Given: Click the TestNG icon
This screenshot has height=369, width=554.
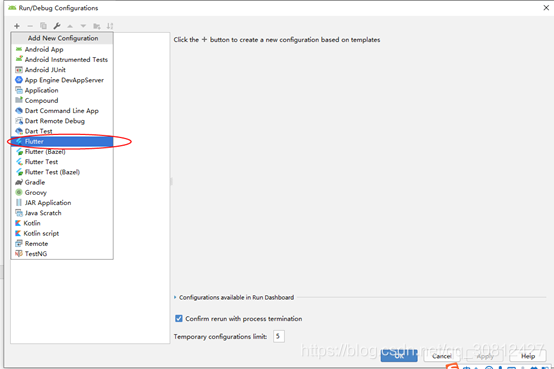Looking at the screenshot, I should [x=19, y=253].
